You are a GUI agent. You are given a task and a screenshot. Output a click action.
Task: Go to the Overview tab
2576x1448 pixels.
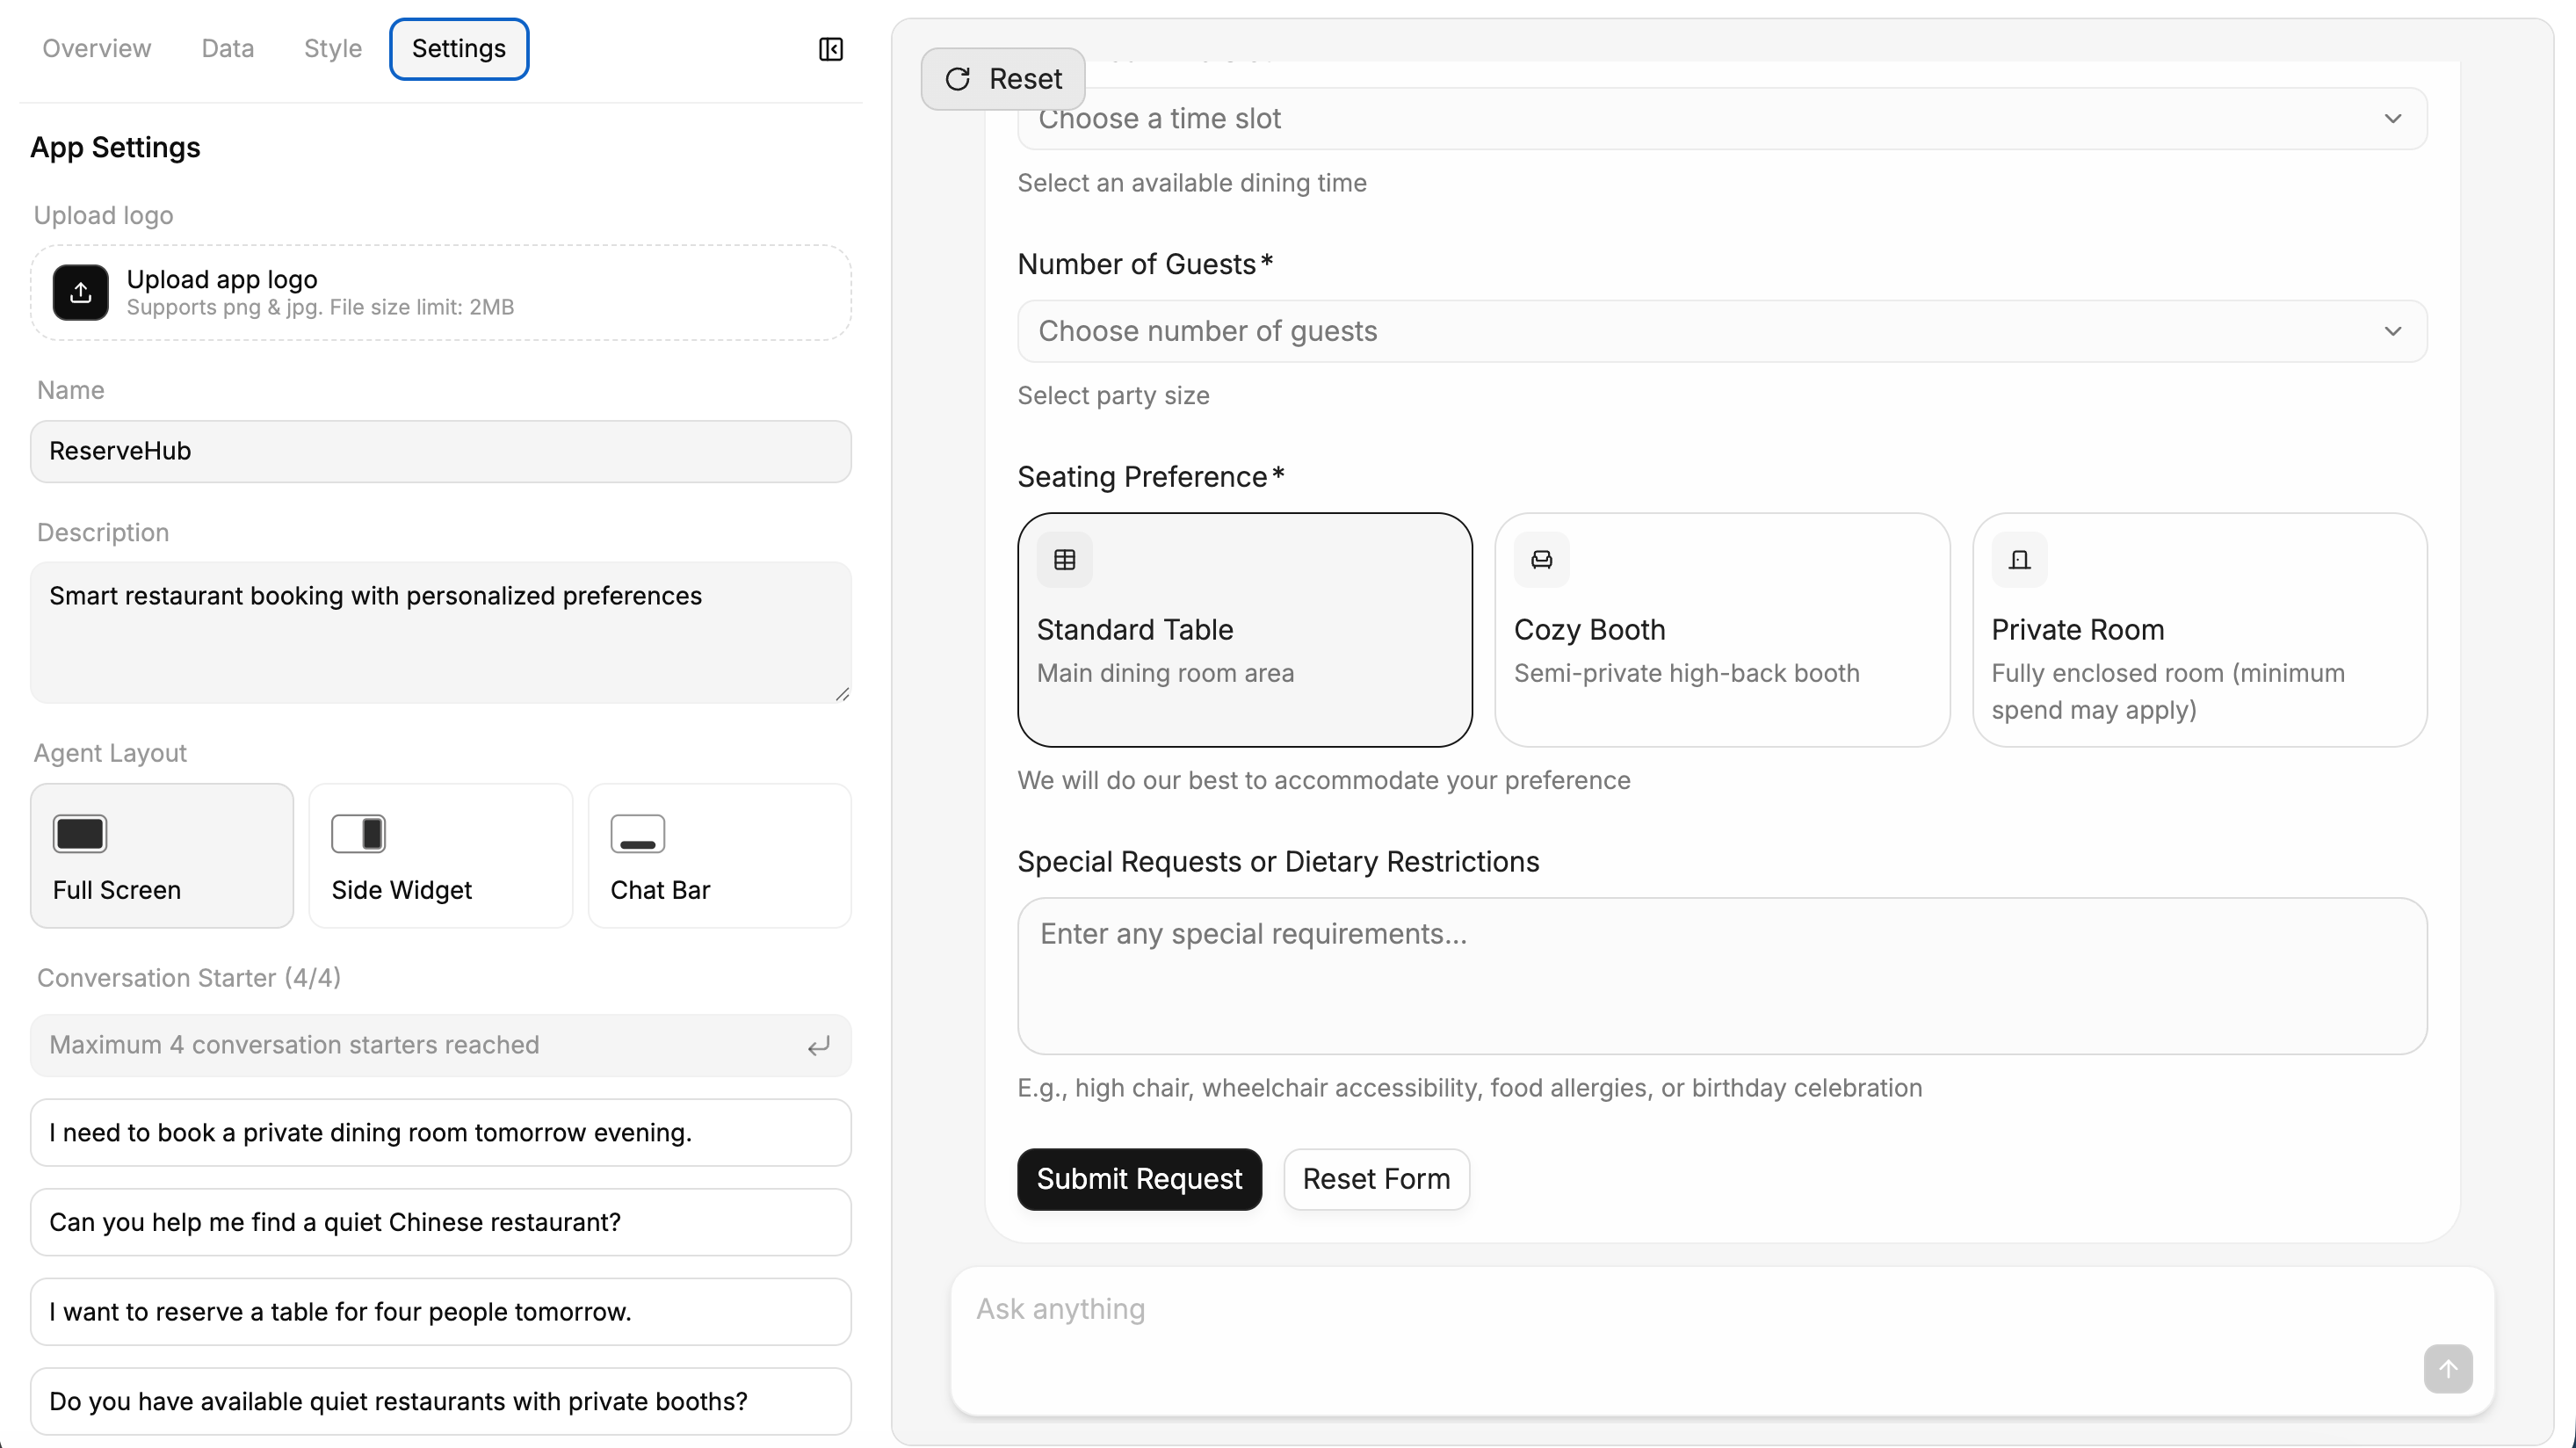click(x=97, y=49)
